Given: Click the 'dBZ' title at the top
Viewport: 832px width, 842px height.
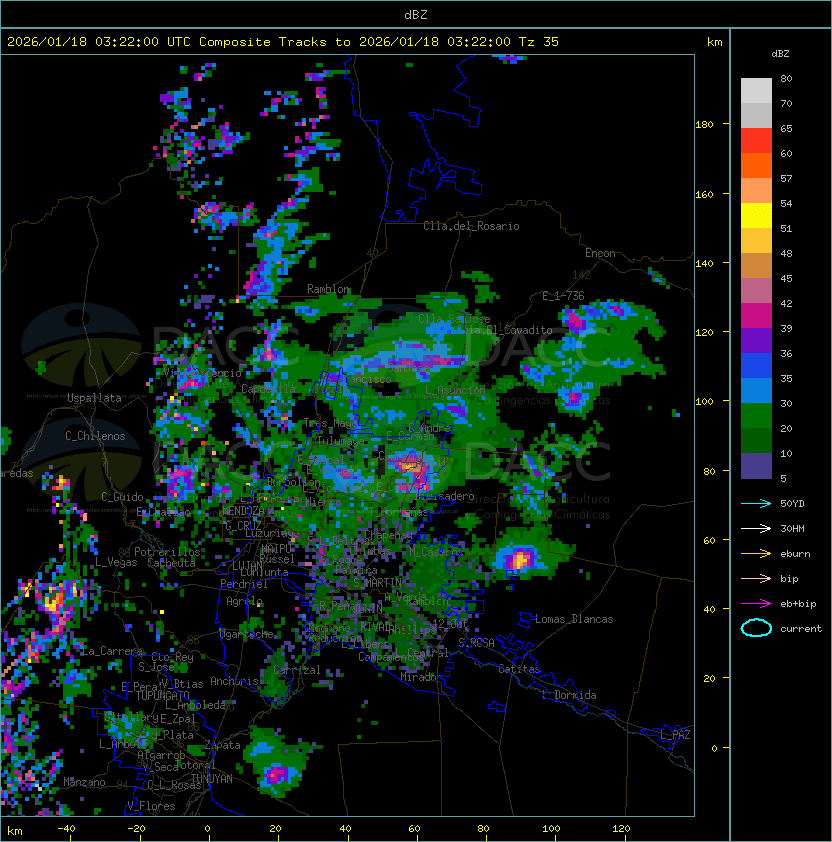Looking at the screenshot, I should pos(416,14).
